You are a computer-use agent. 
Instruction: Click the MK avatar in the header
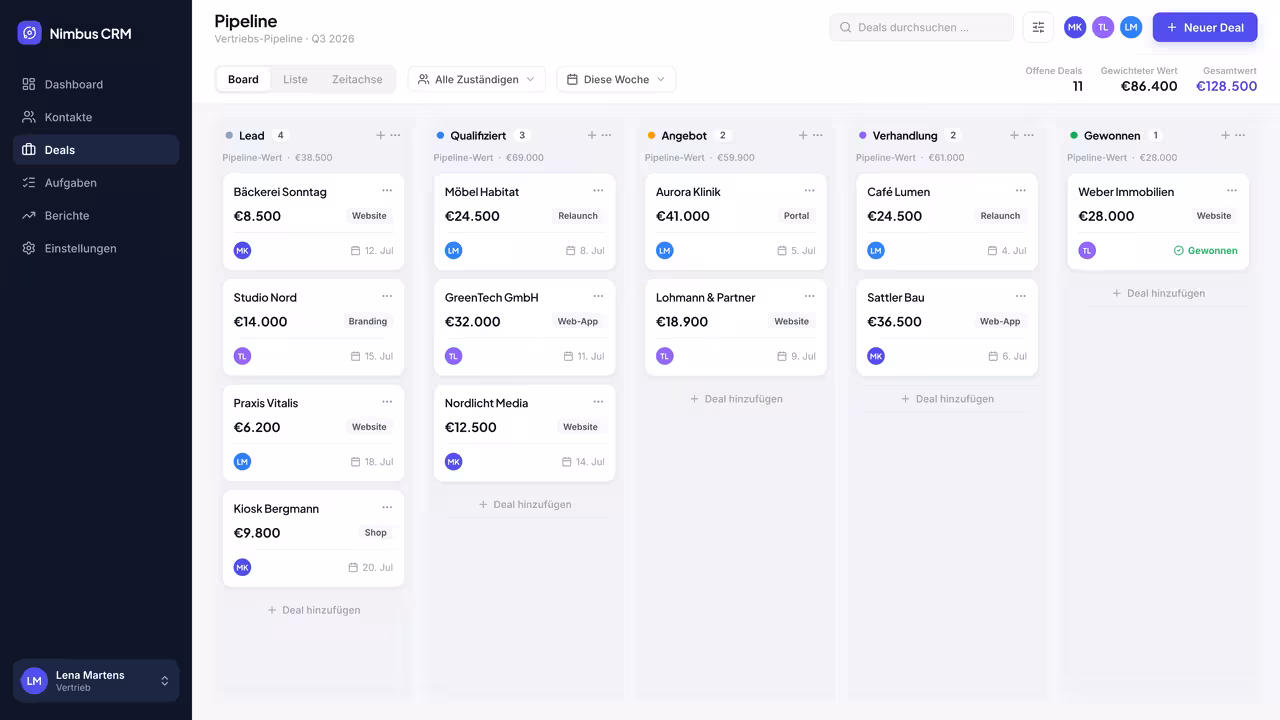click(x=1075, y=27)
